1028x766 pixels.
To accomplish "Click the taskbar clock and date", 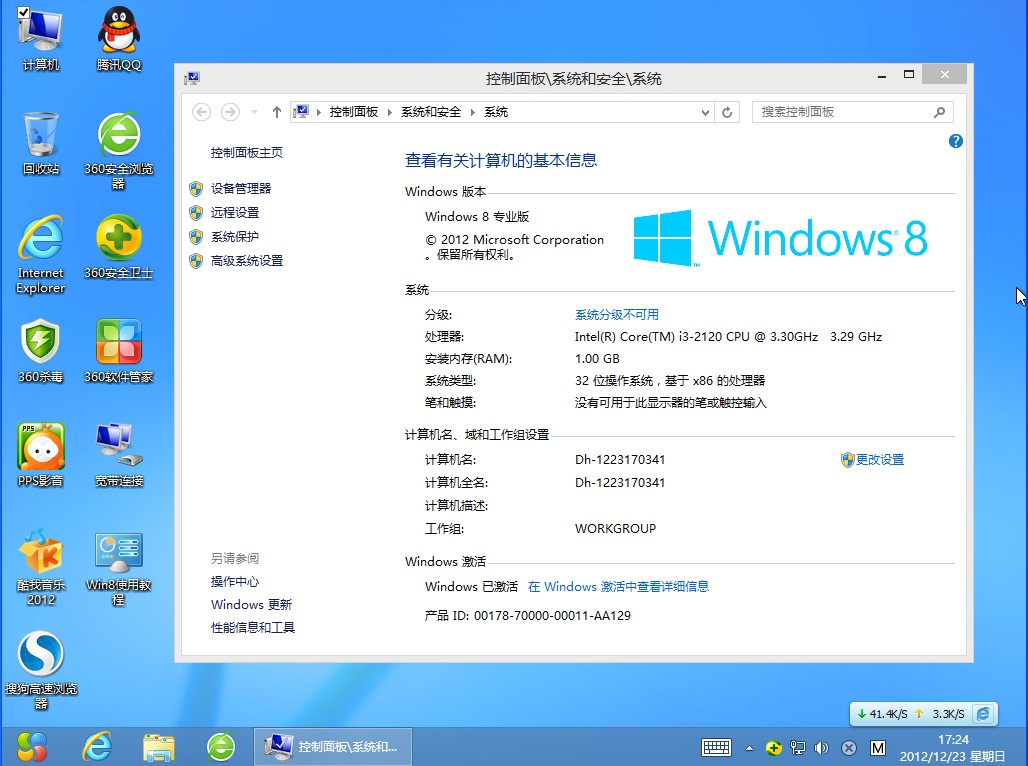I will (x=952, y=748).
